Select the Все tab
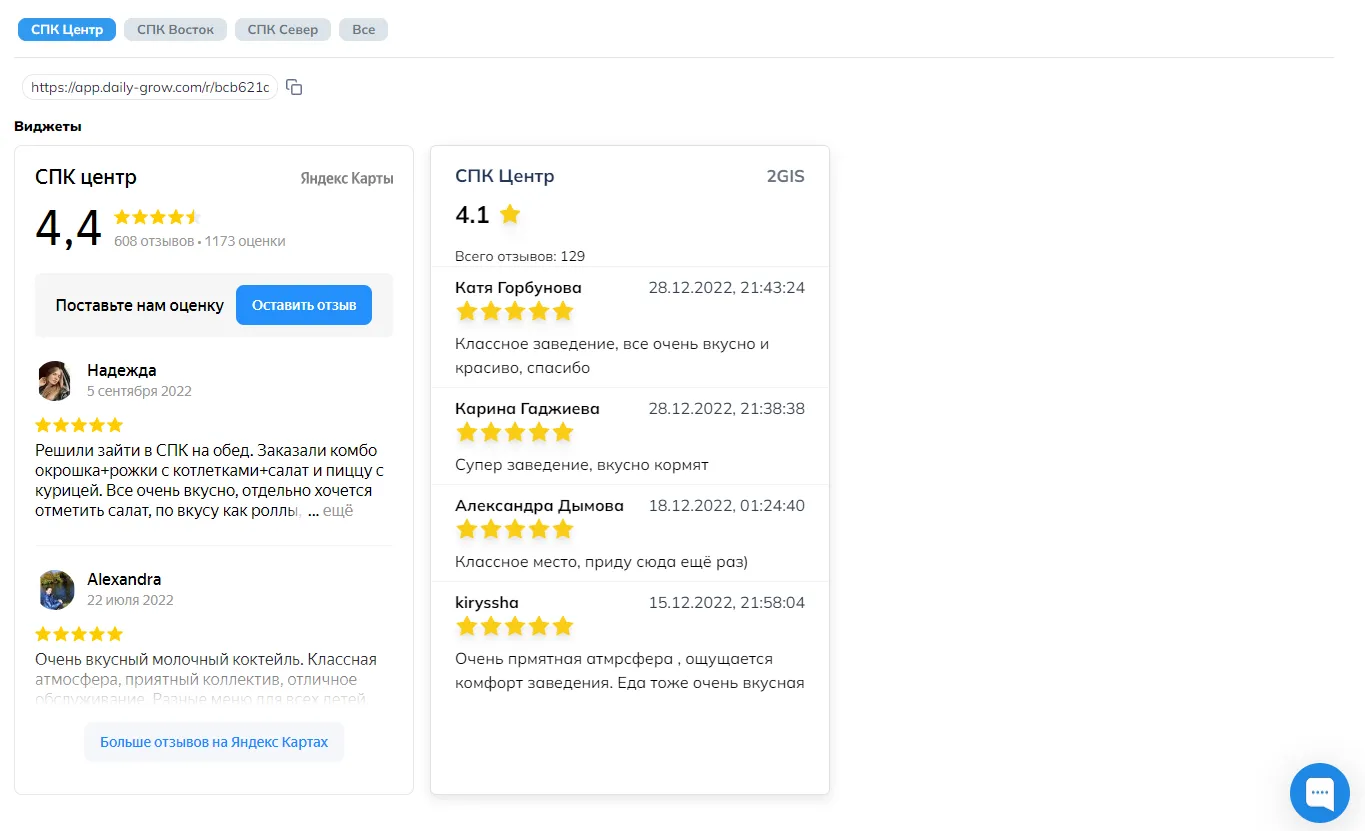 coord(364,29)
